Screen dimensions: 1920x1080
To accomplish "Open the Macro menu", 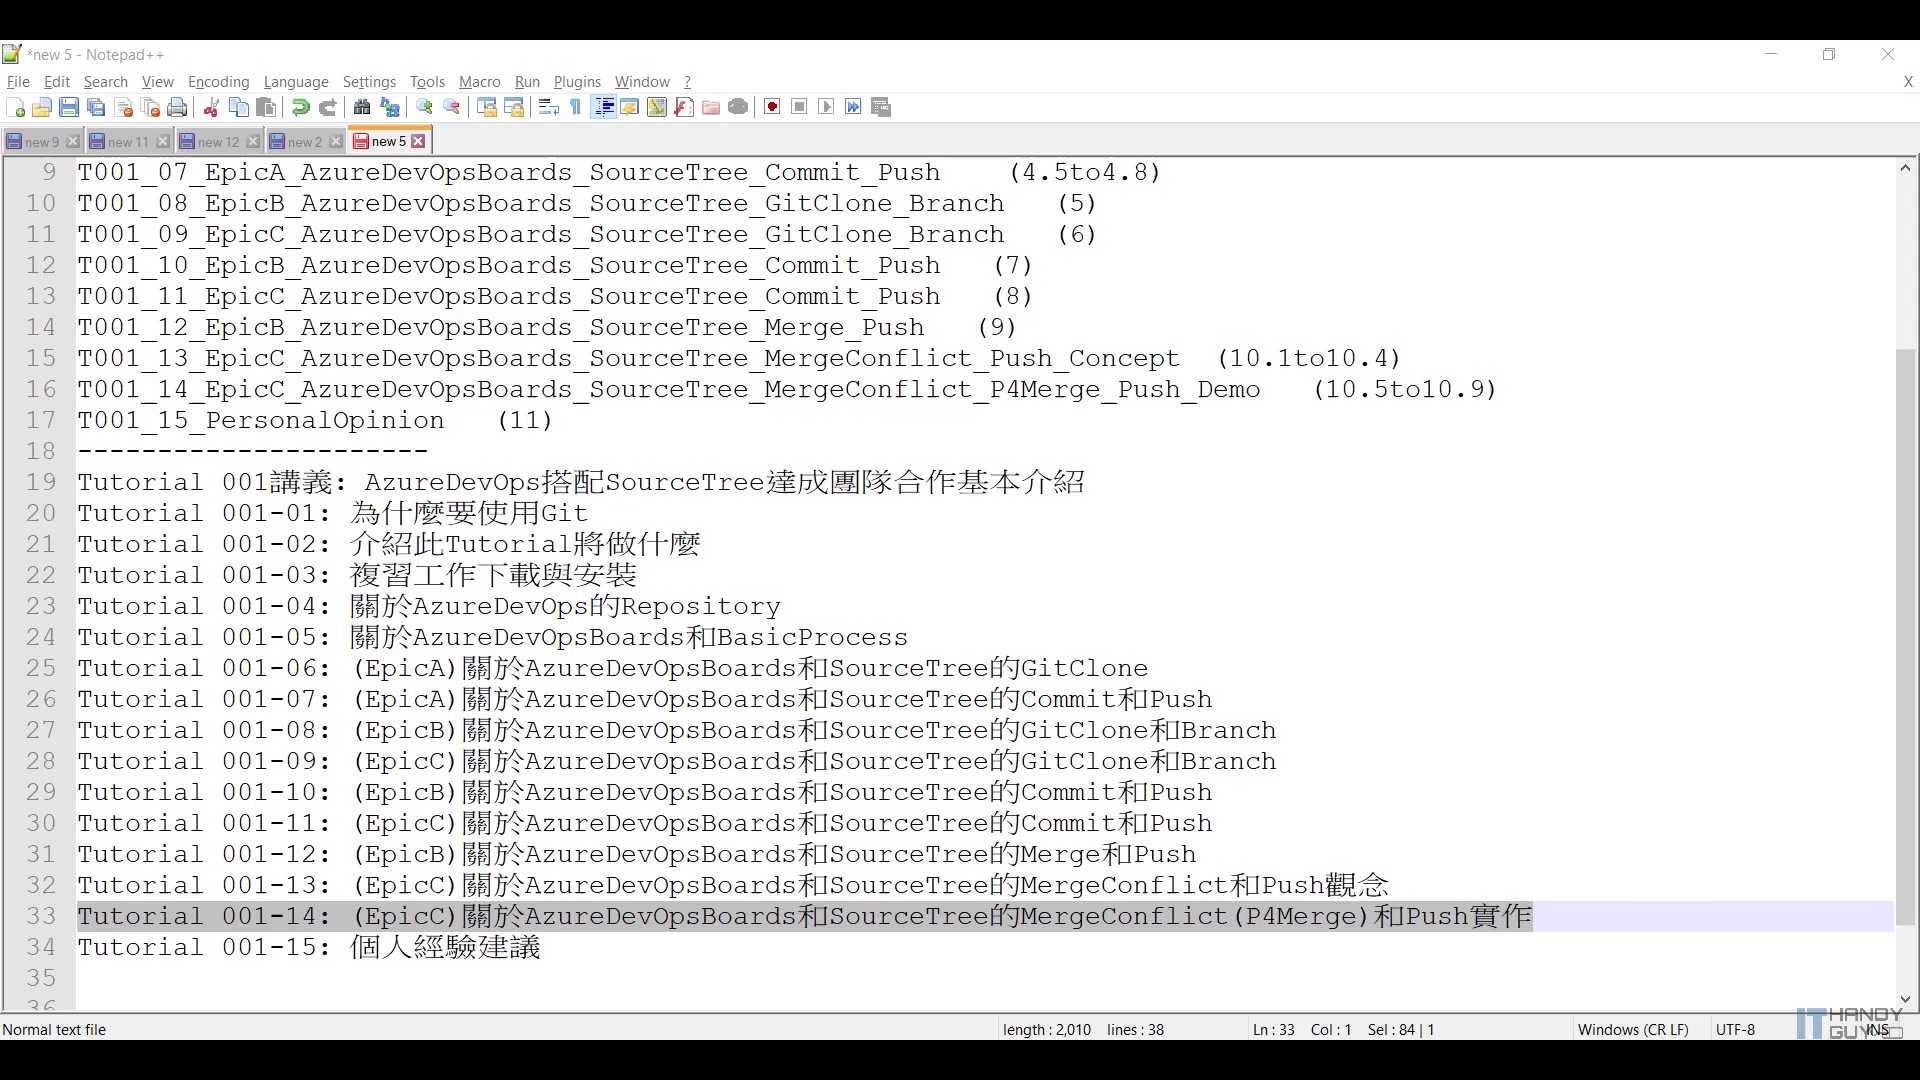I will 479,82.
